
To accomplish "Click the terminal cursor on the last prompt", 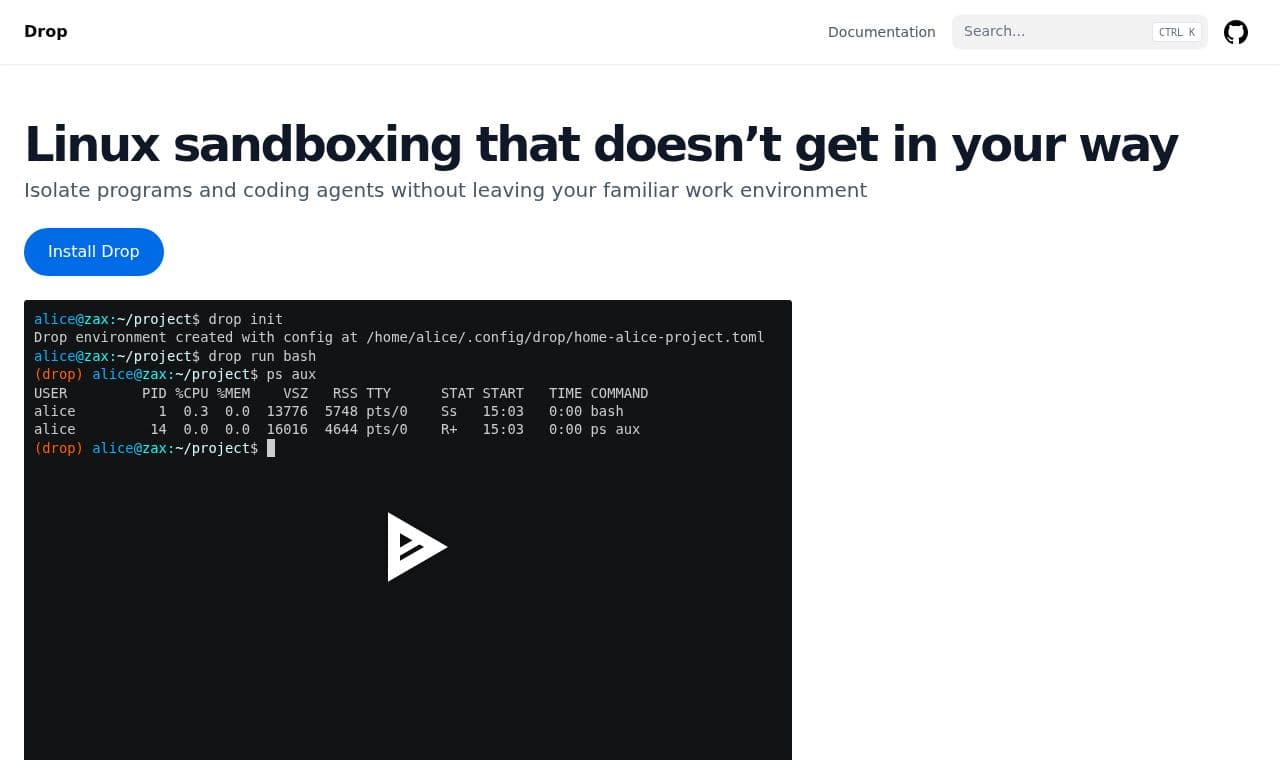I will pyautogui.click(x=271, y=448).
